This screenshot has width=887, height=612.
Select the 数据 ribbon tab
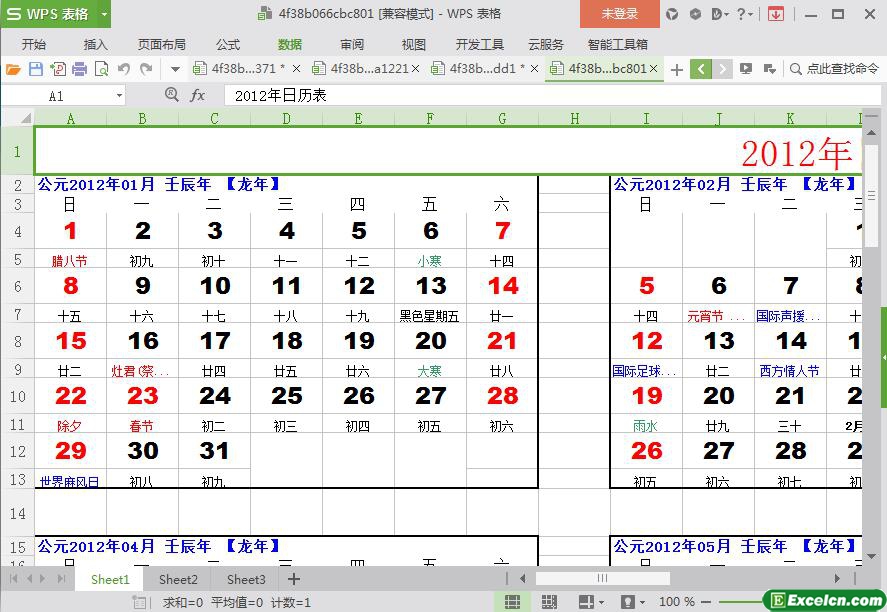290,44
